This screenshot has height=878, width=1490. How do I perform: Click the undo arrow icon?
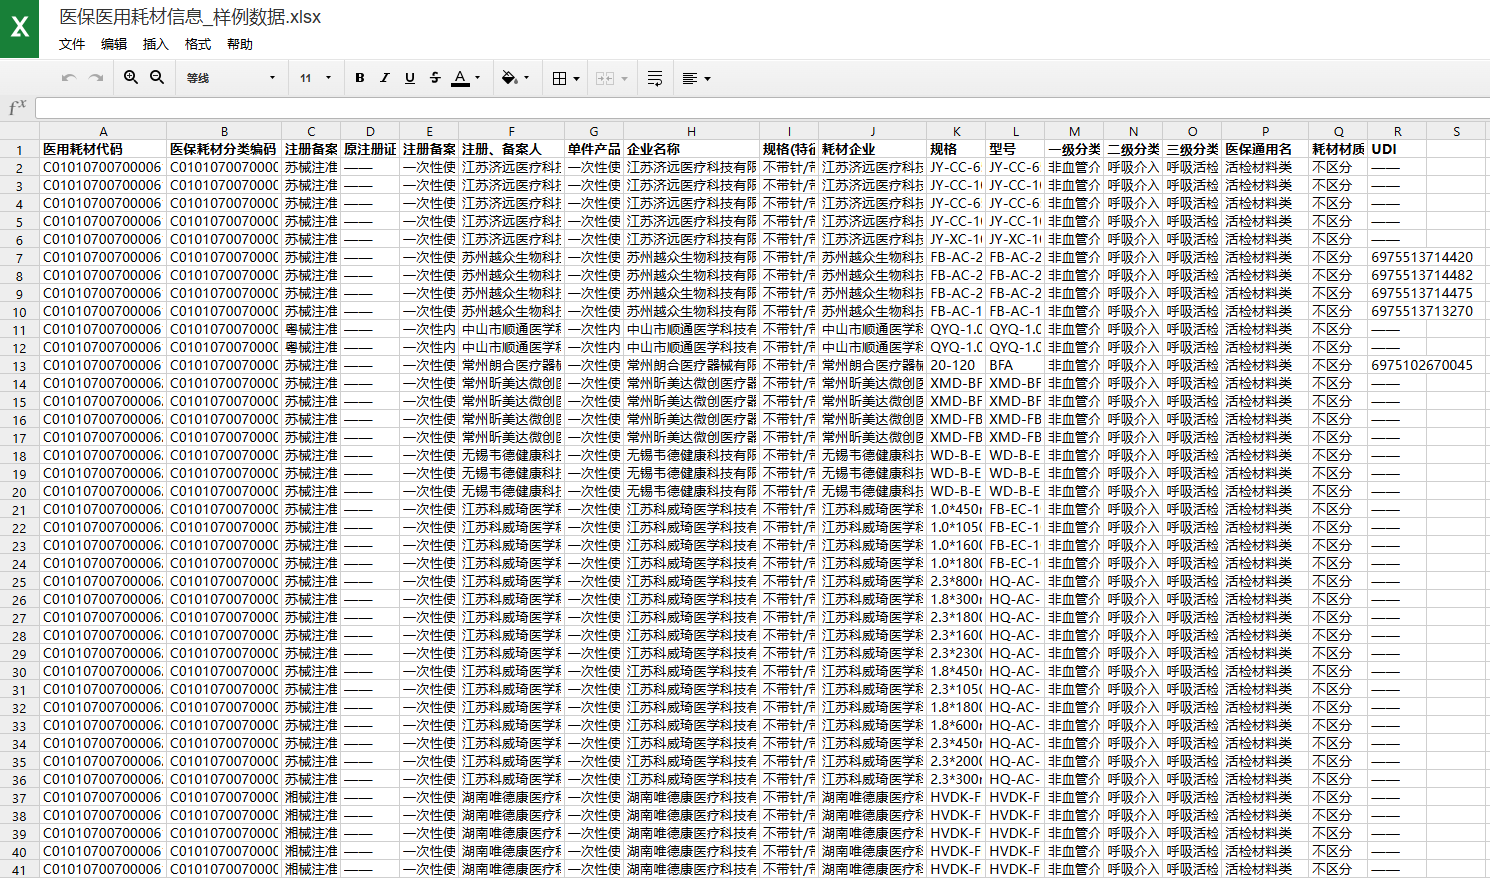click(x=69, y=78)
